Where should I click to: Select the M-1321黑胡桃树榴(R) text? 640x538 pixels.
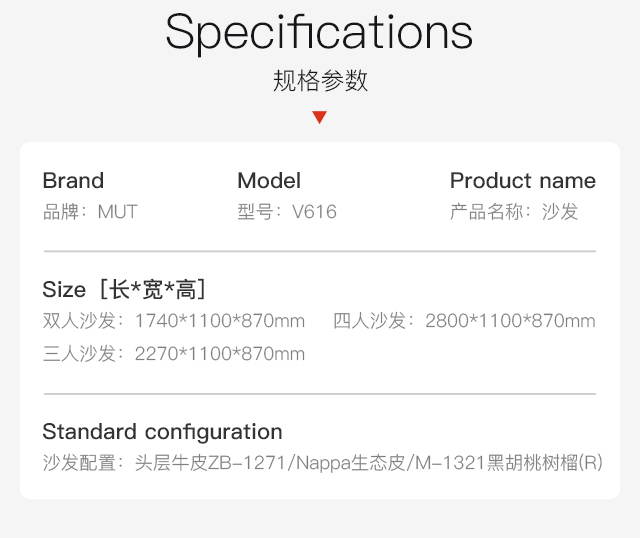click(x=509, y=463)
